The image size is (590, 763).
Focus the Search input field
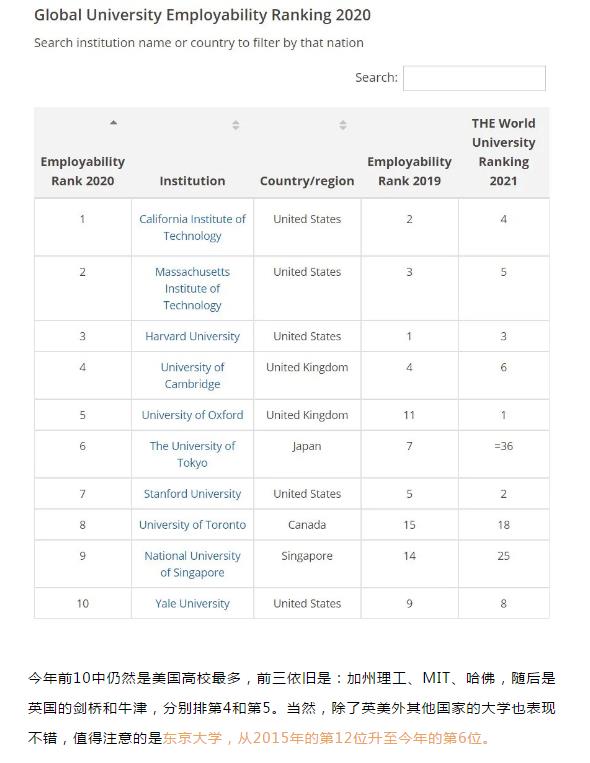(474, 78)
